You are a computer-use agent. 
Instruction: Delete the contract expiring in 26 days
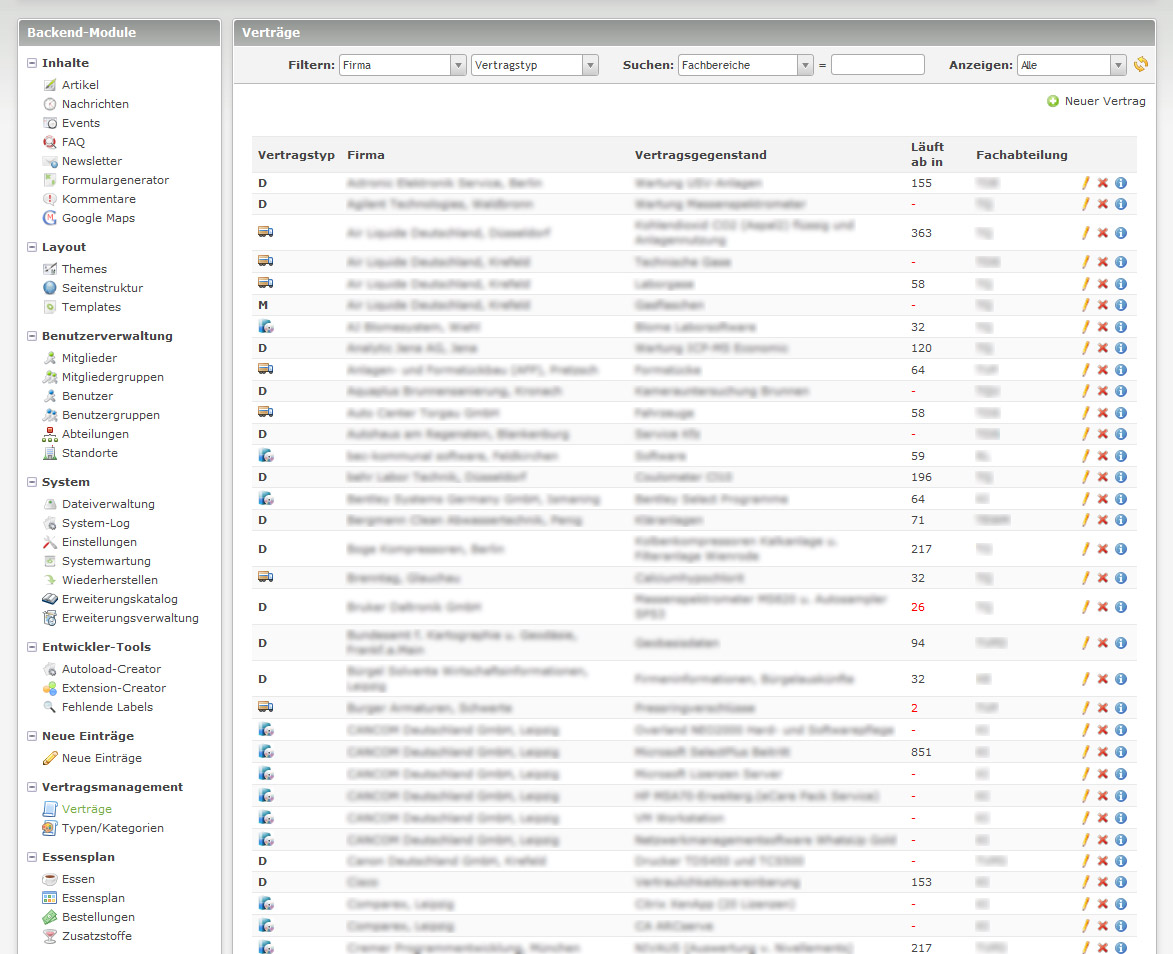tap(1103, 607)
